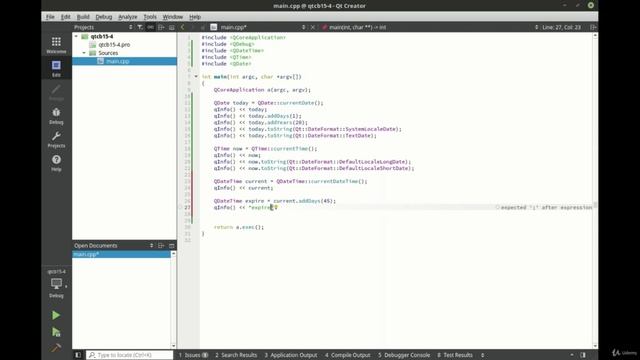Switch to Edit mode in sidebar
The image size is (640, 360).
tap(56, 68)
